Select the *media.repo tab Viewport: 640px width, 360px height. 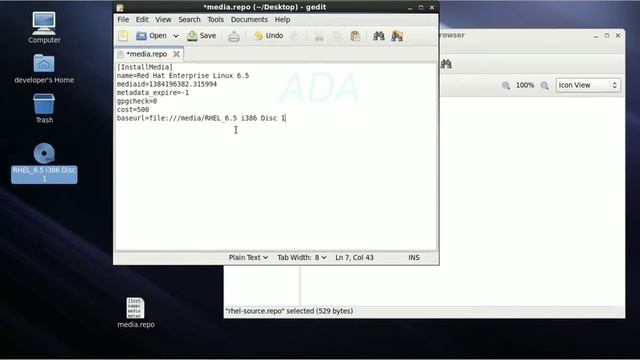click(146, 54)
